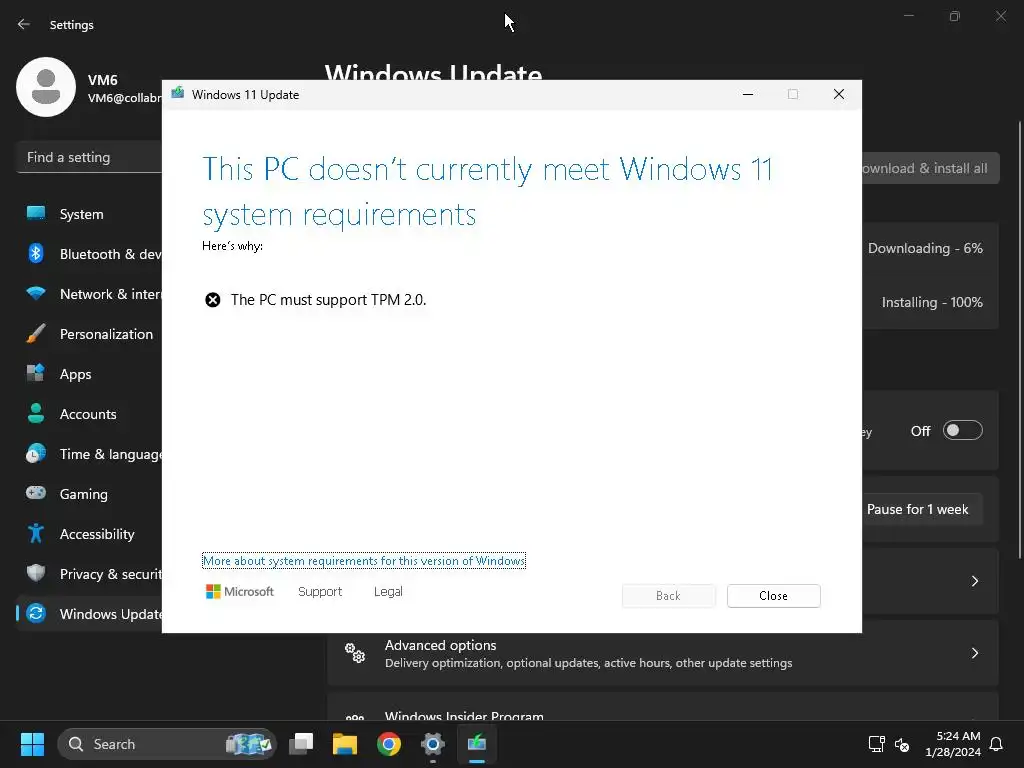Click the muted volume tray icon

(x=902, y=744)
